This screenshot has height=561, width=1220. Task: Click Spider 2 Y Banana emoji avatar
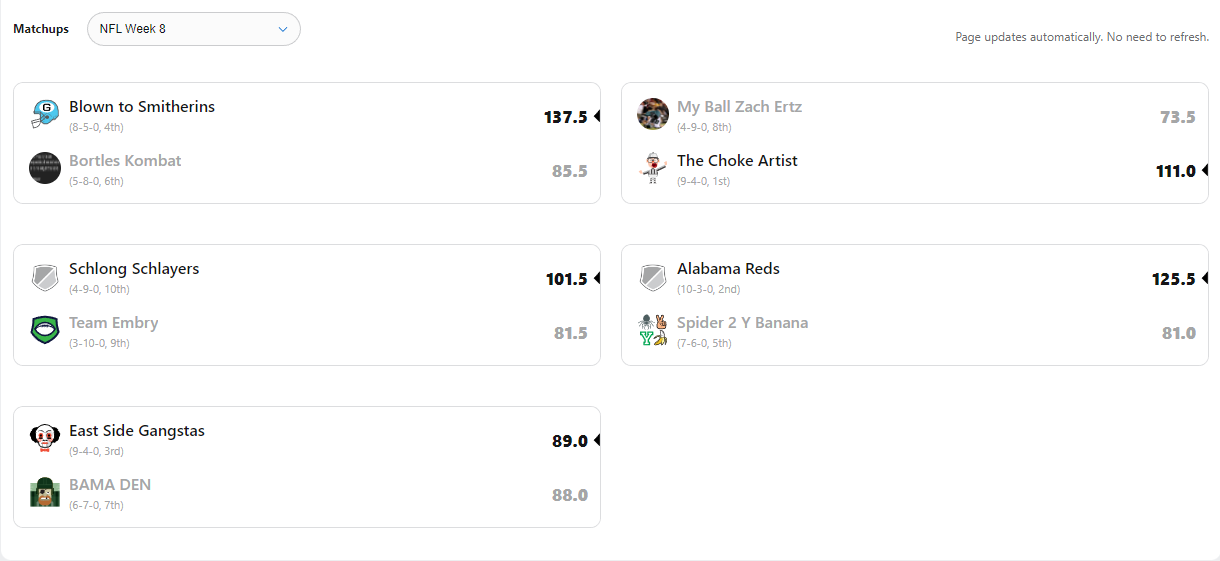(653, 330)
